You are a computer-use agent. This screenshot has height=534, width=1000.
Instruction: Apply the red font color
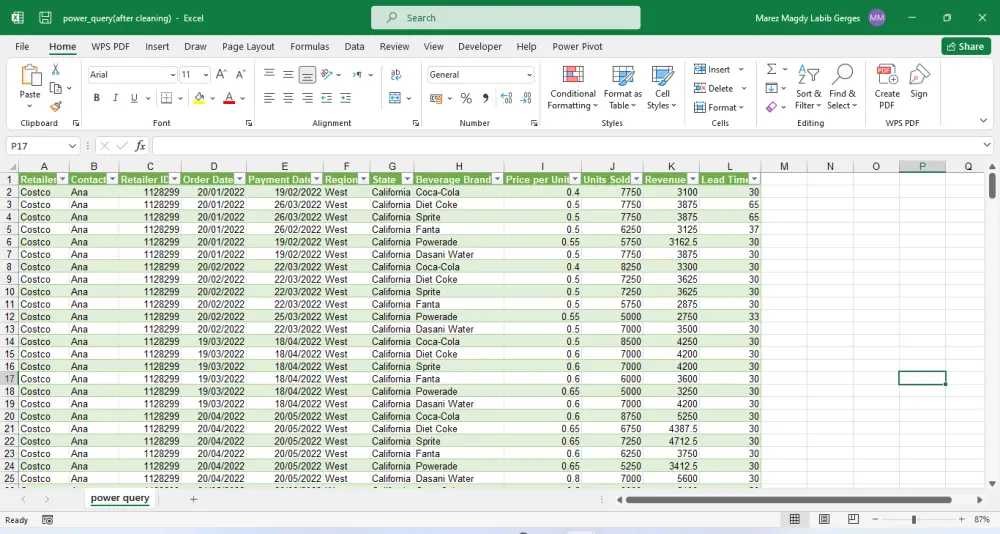point(229,98)
